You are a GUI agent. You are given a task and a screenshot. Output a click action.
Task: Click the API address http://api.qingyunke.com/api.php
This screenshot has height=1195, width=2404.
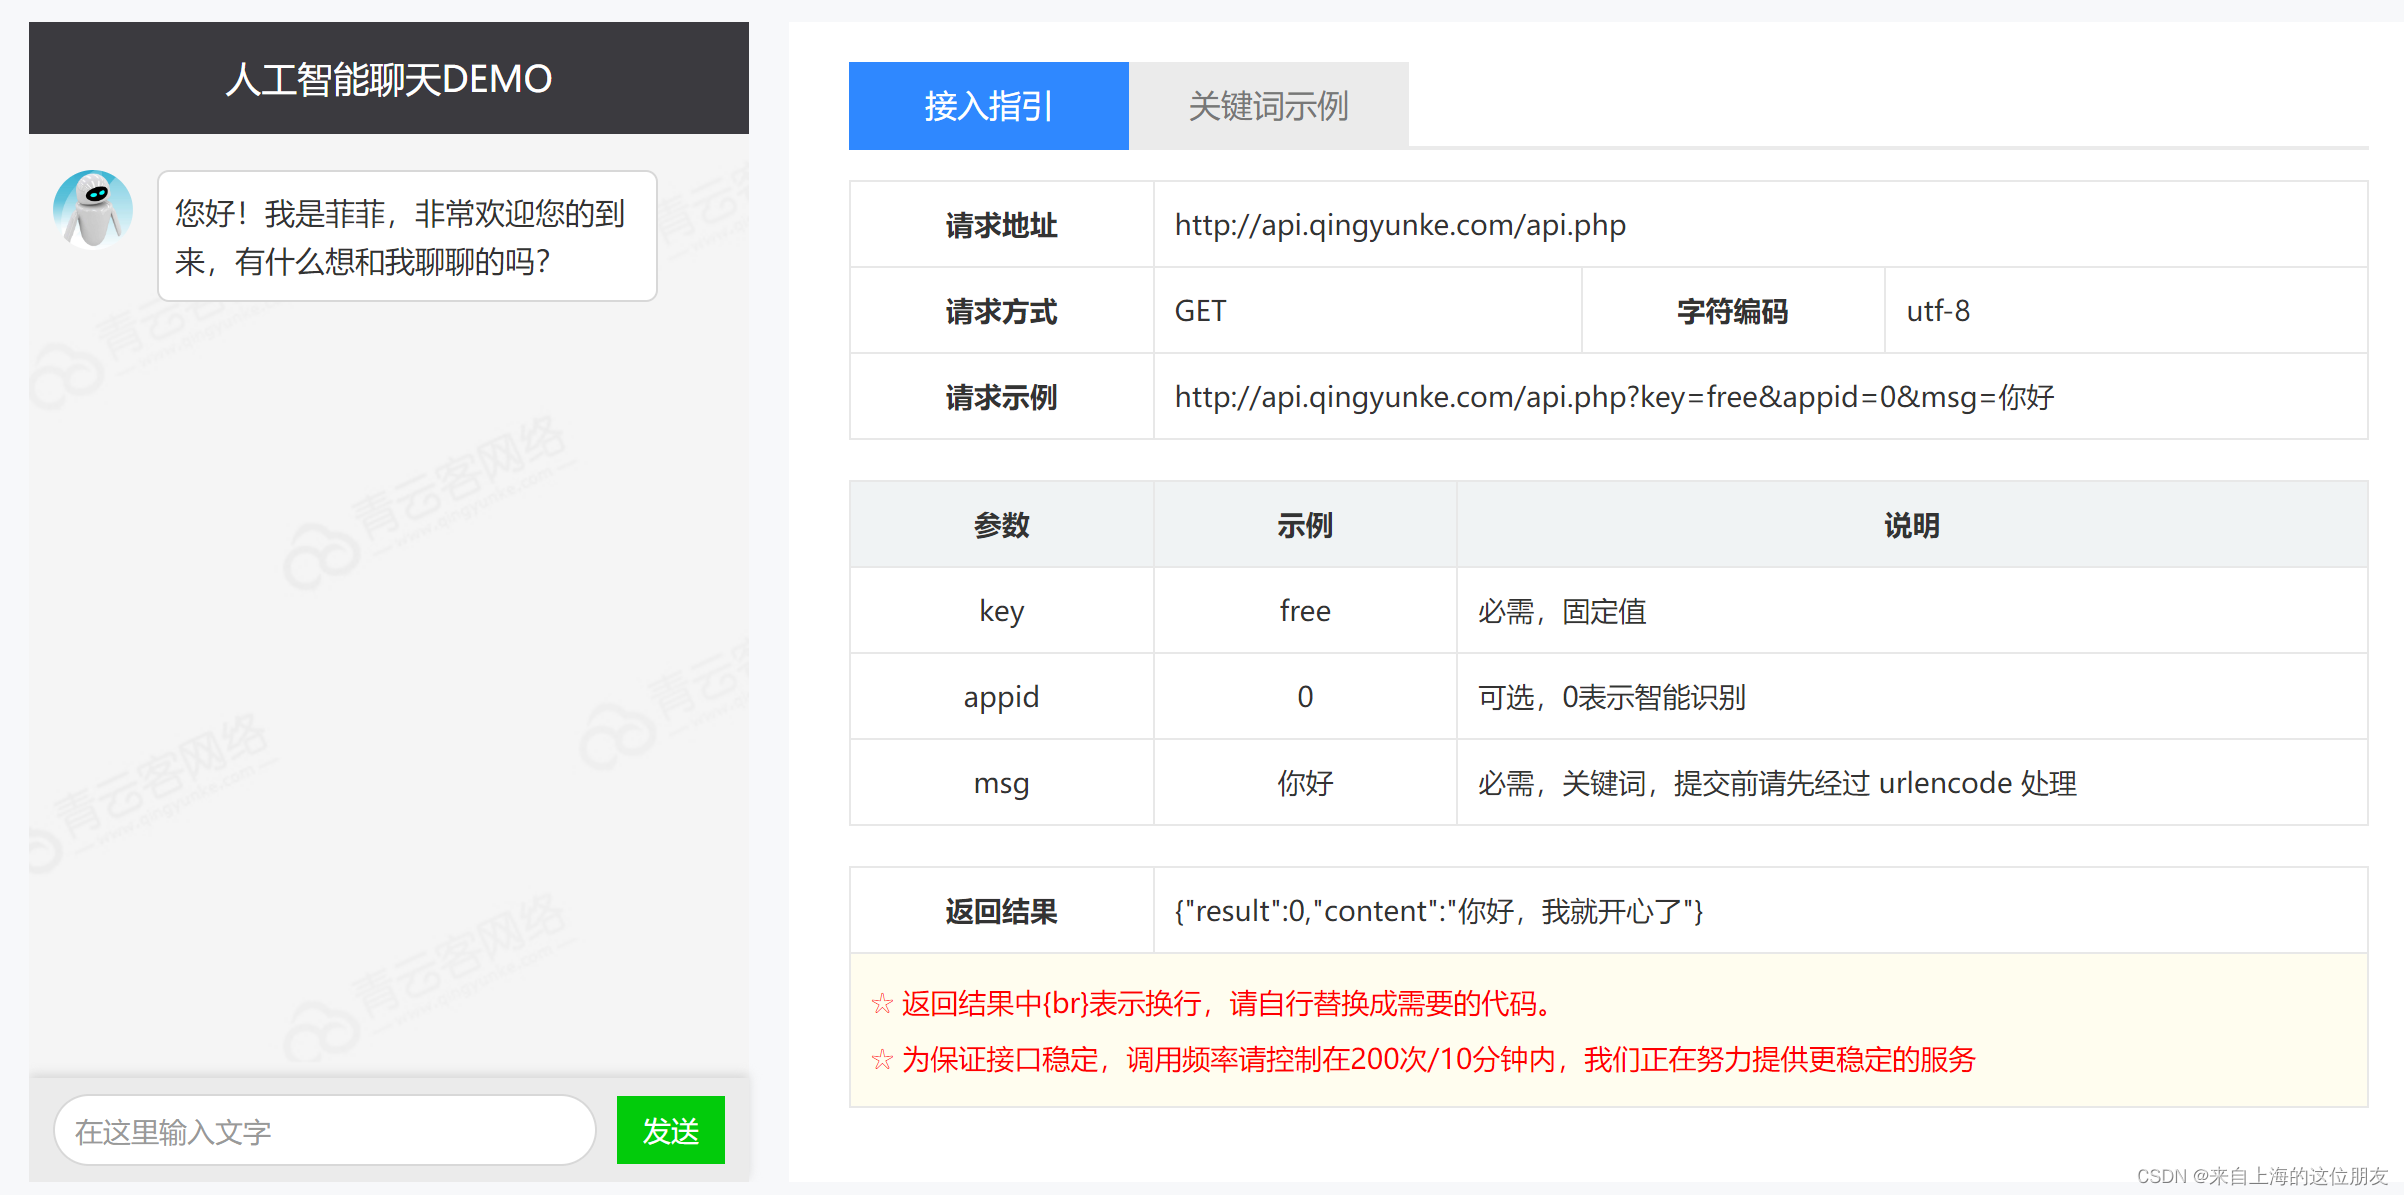(1400, 225)
